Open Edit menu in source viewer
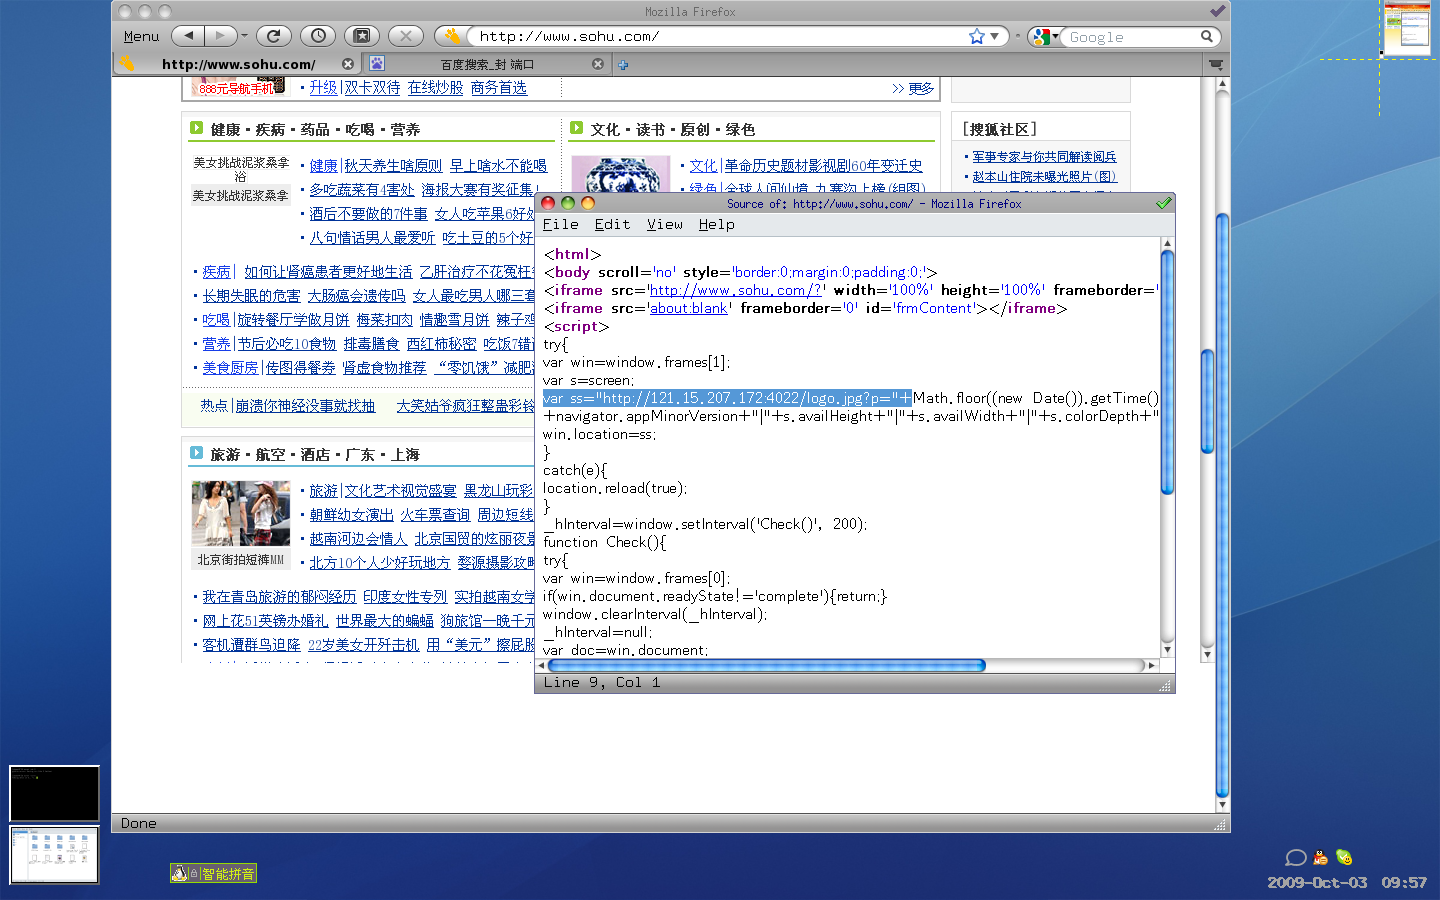The height and width of the screenshot is (900, 1440). [612, 224]
